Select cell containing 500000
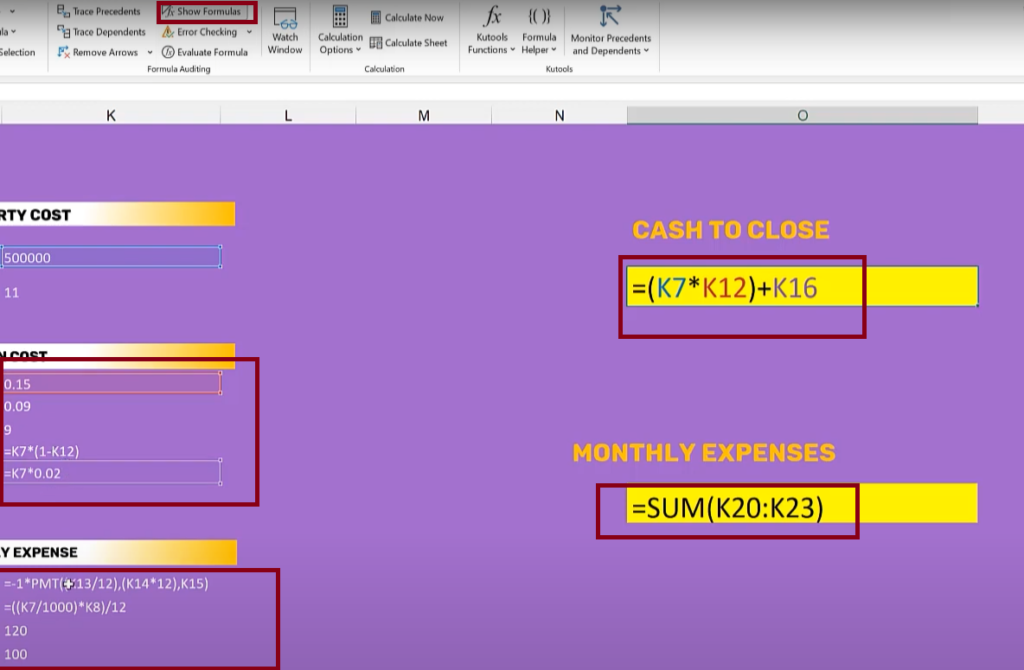Viewport: 1024px width, 670px height. (x=111, y=257)
